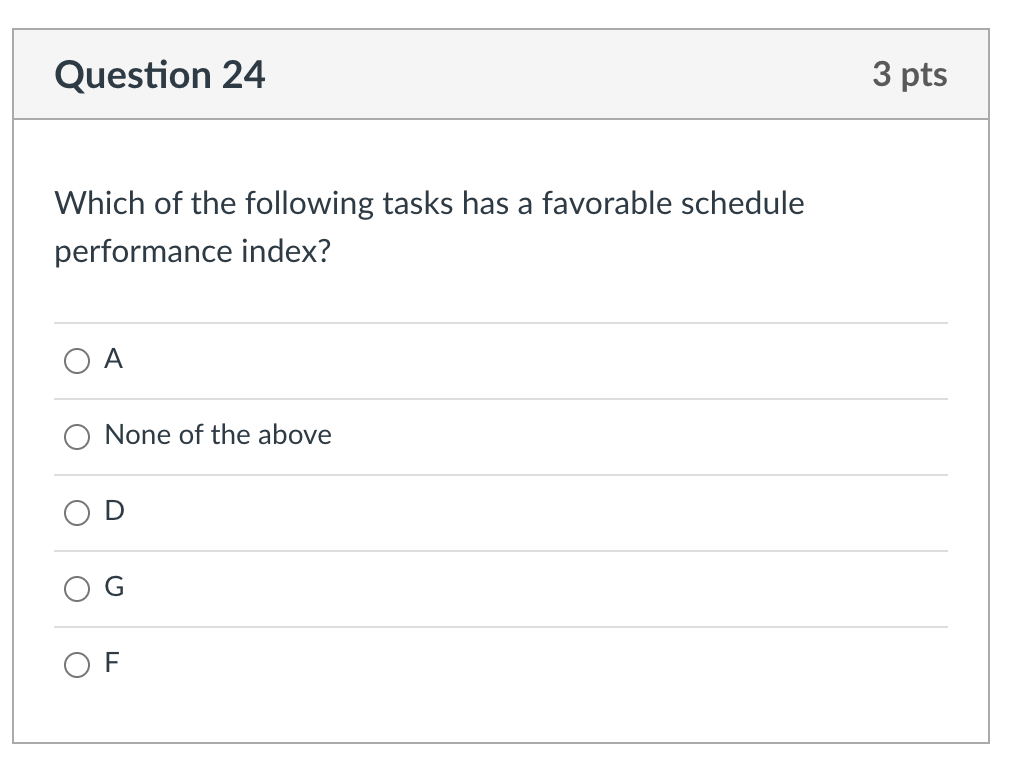Click the question header bar
This screenshot has width=1018, height=784.
click(500, 74)
